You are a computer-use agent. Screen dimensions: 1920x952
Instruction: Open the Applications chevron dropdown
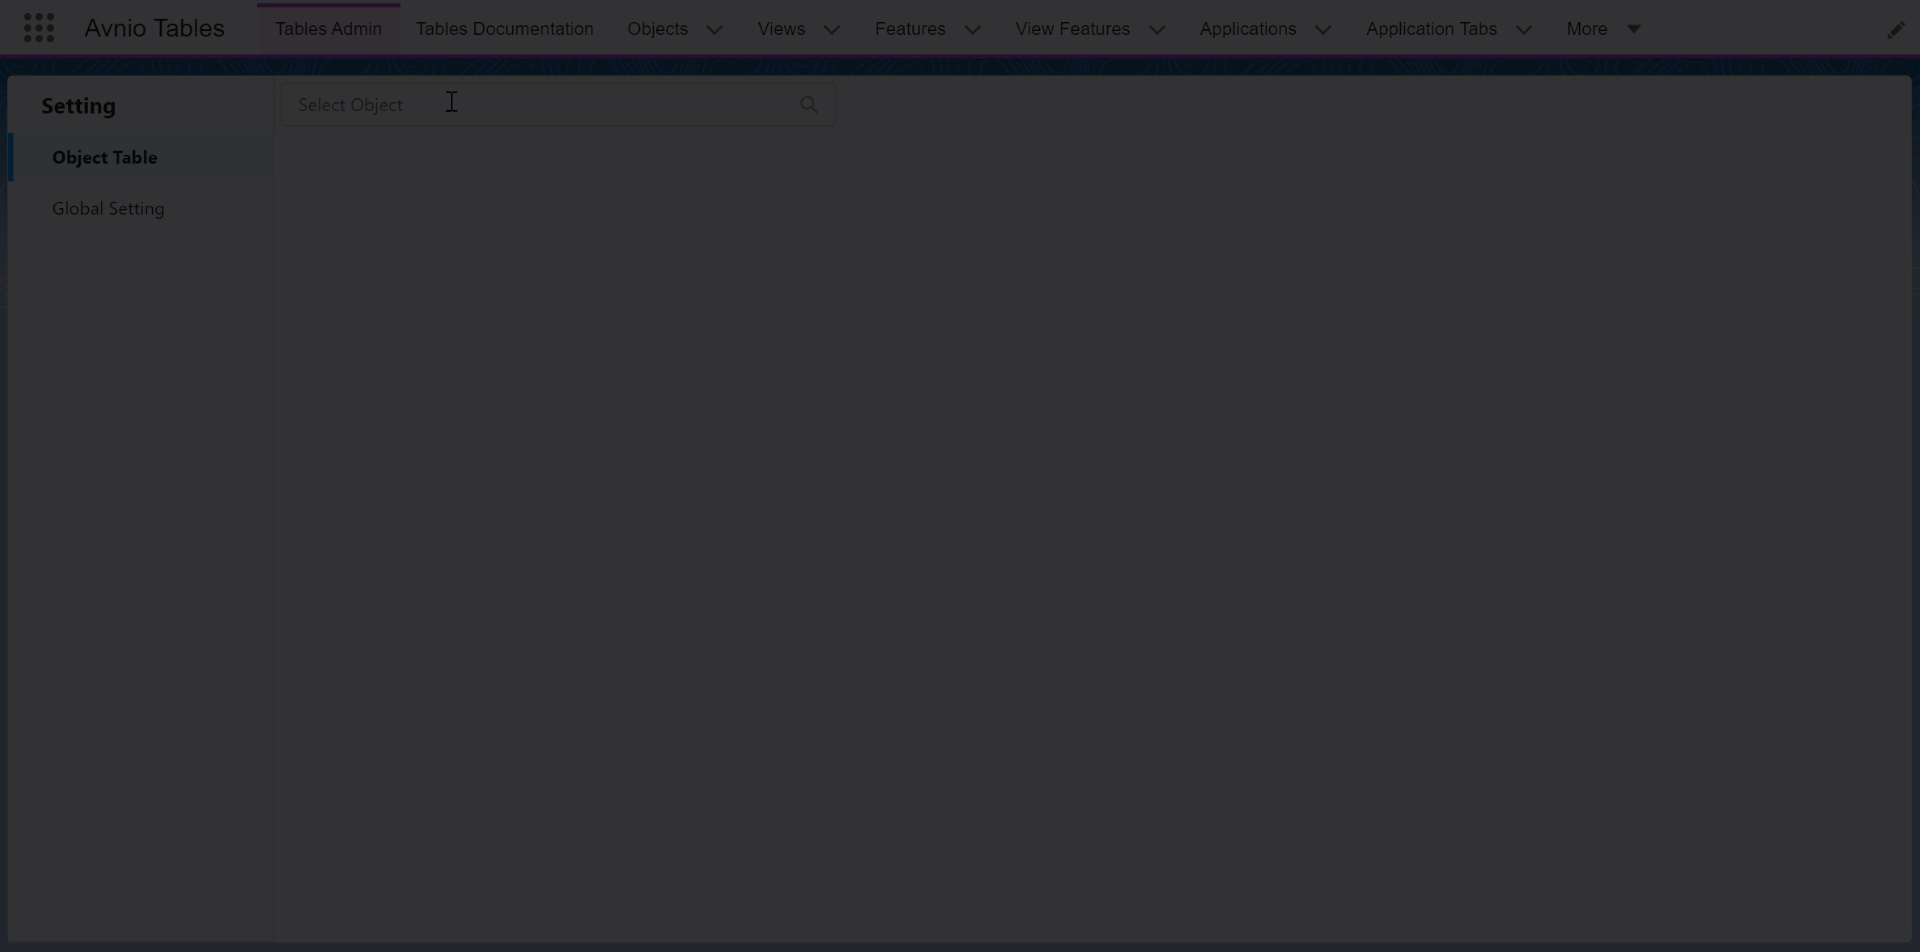[x=1323, y=30]
